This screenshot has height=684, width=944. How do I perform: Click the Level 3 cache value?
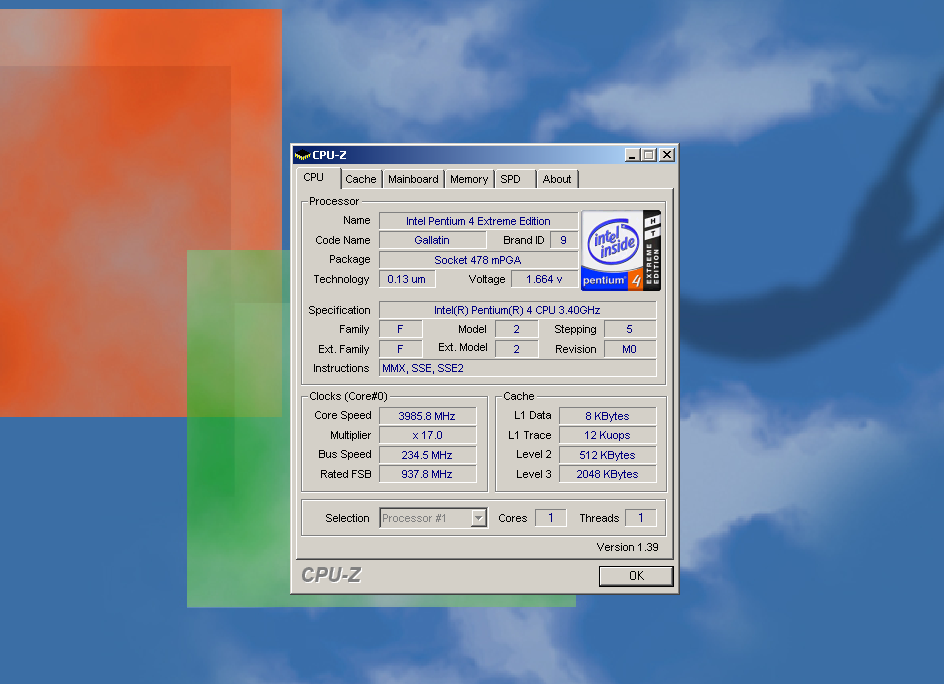tap(607, 474)
